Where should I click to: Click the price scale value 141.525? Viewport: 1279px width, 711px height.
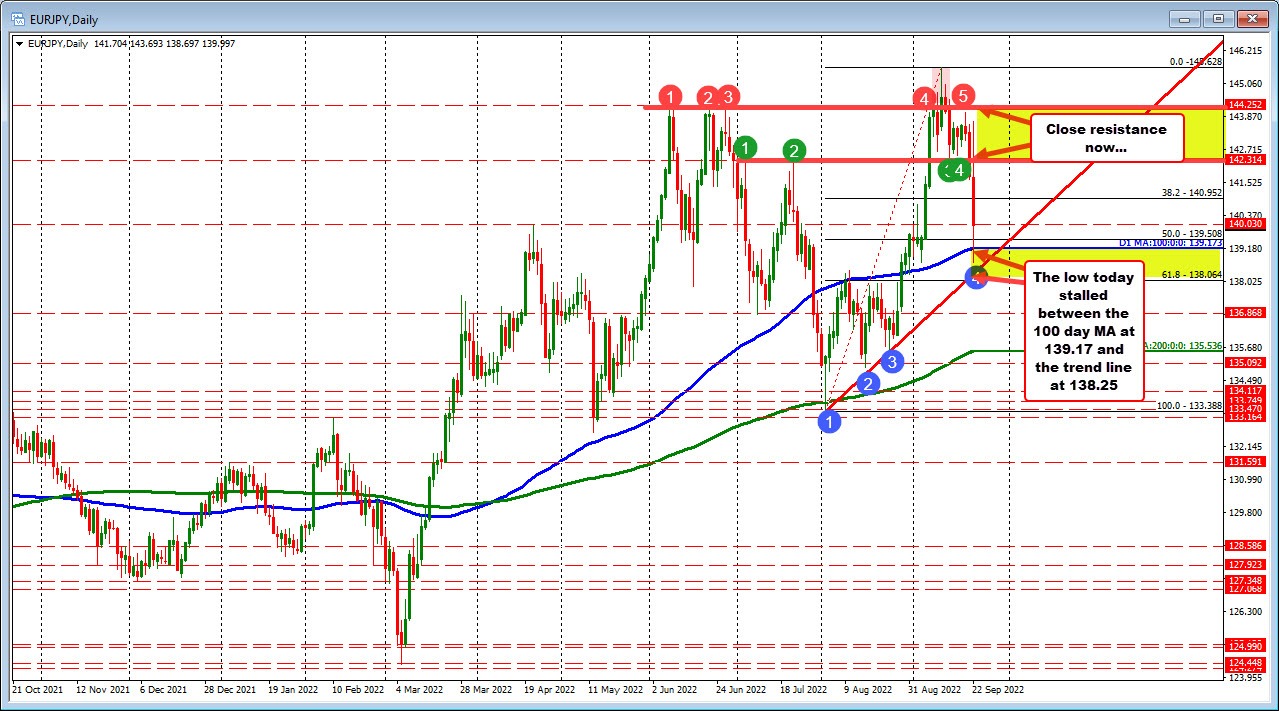1246,182
